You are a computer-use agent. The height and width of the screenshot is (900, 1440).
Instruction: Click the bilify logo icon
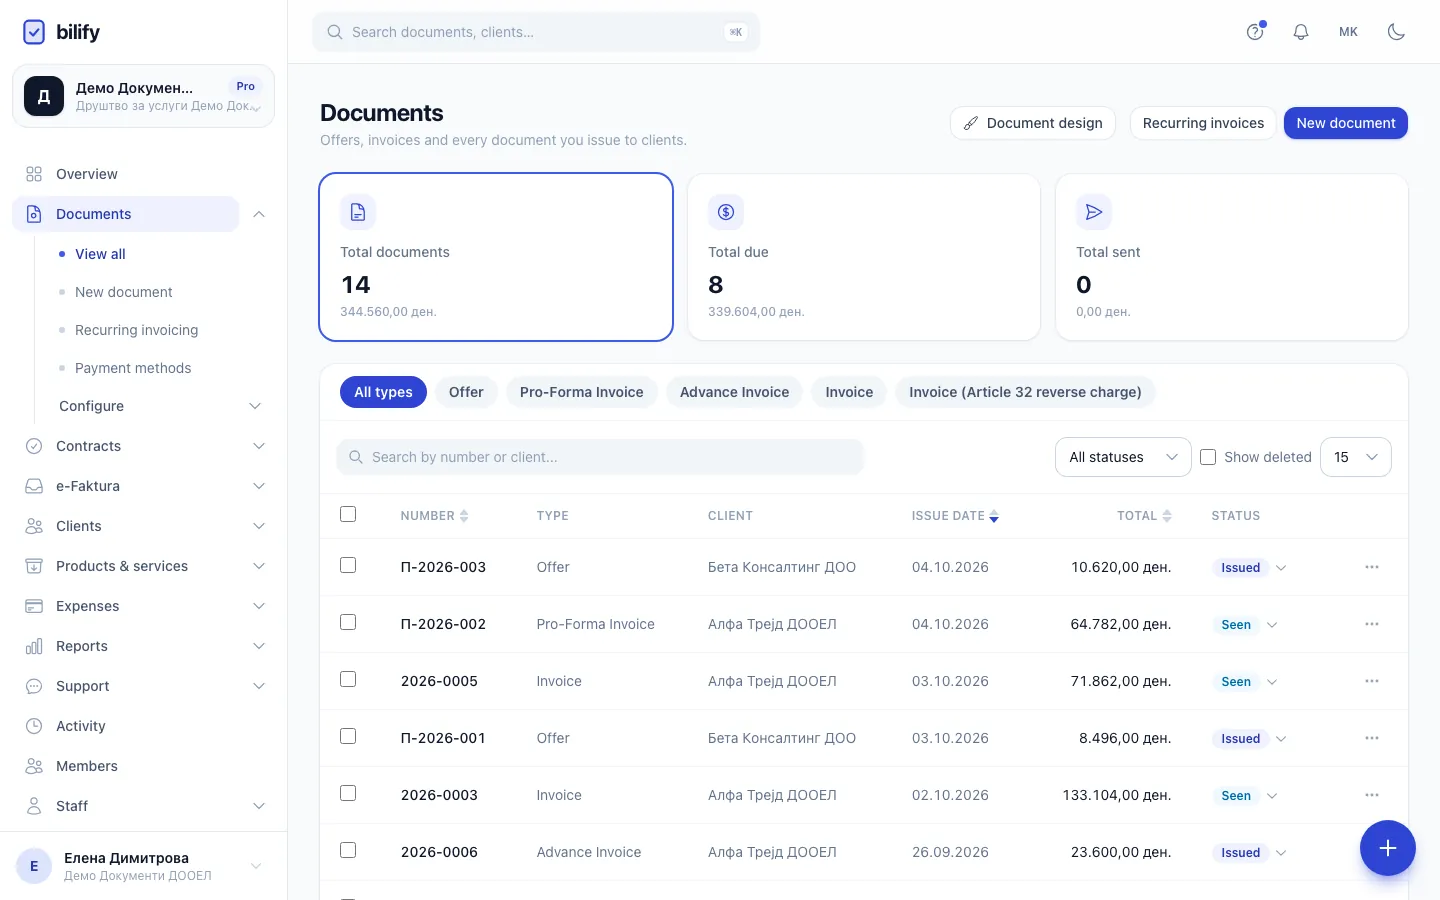click(34, 32)
